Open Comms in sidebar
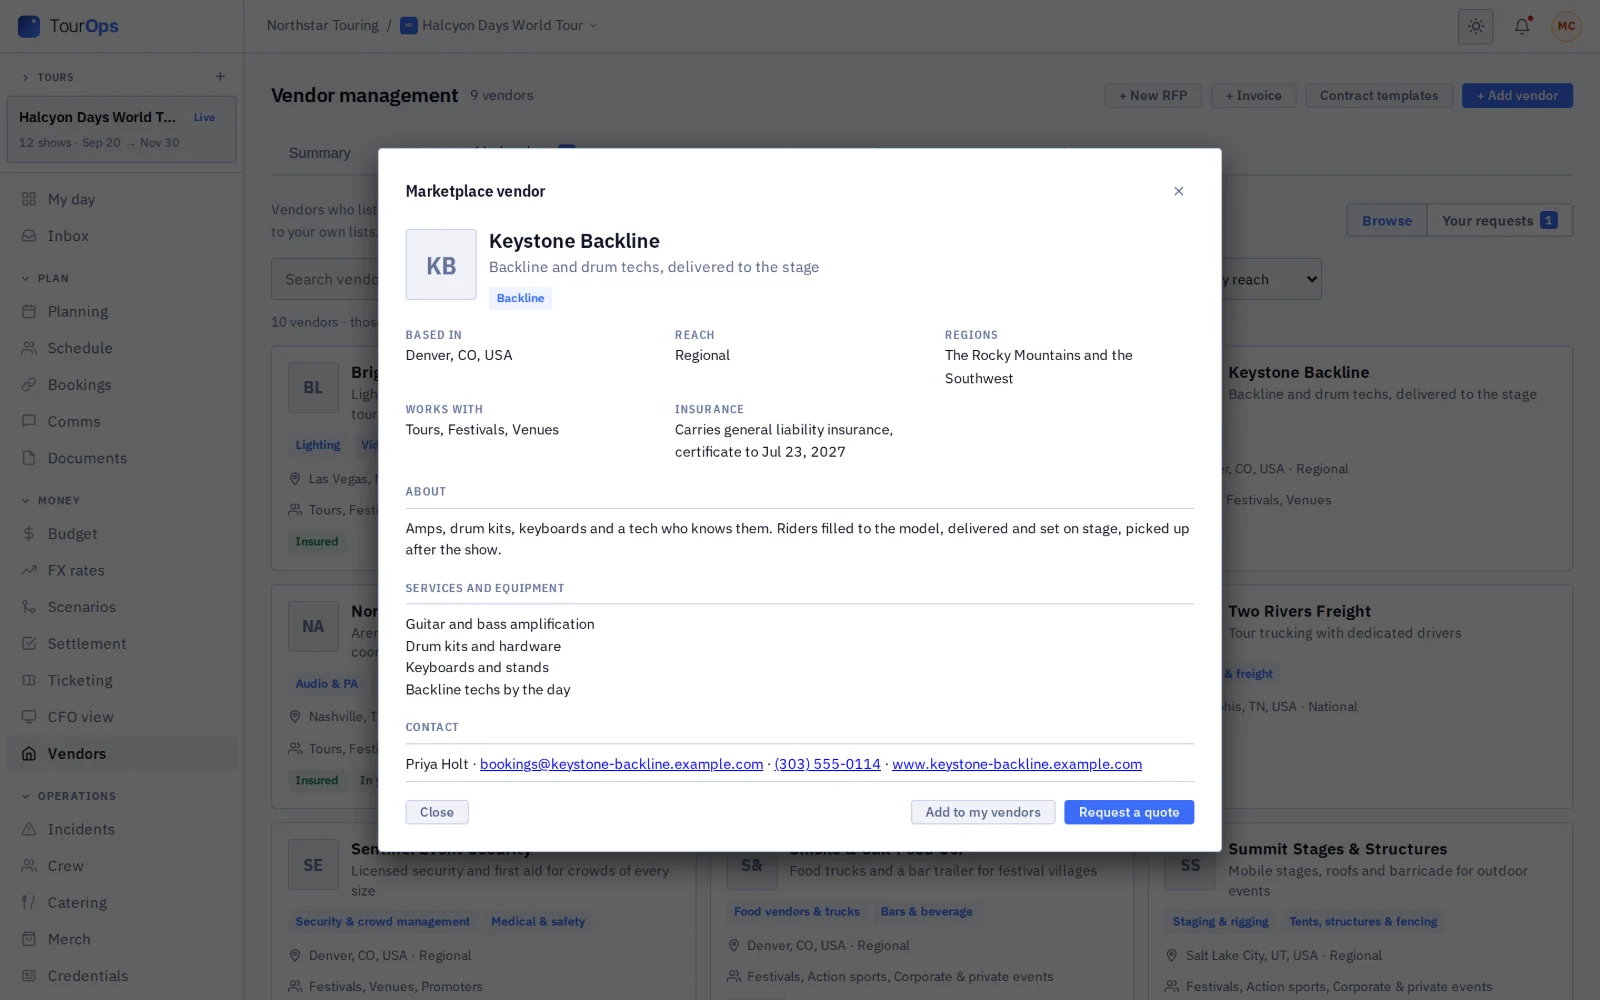Image resolution: width=1600 pixels, height=1000 pixels. [x=122, y=421]
